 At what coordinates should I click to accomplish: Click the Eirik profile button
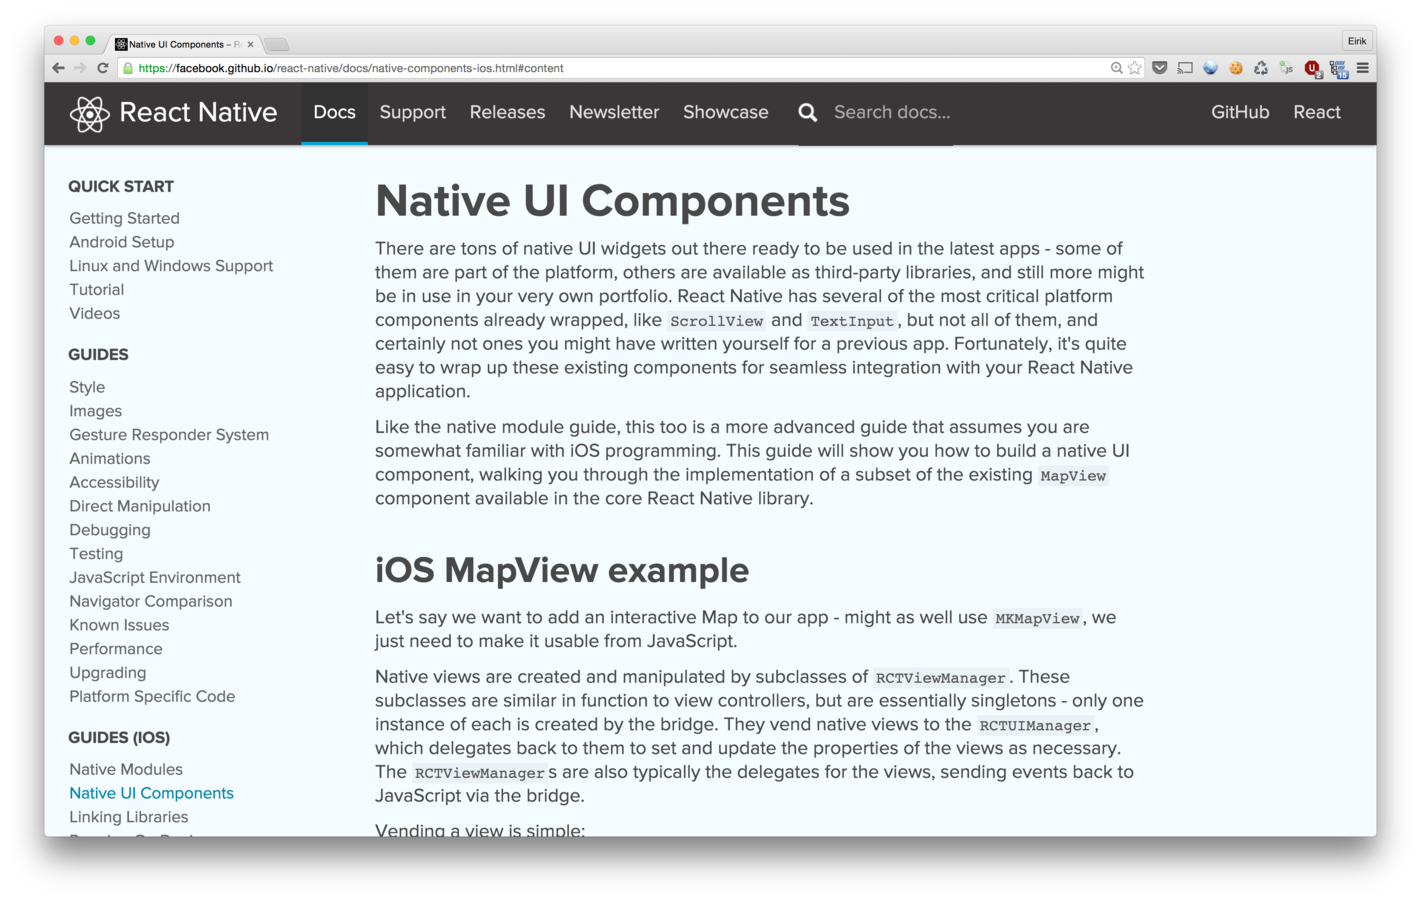[x=1357, y=41]
